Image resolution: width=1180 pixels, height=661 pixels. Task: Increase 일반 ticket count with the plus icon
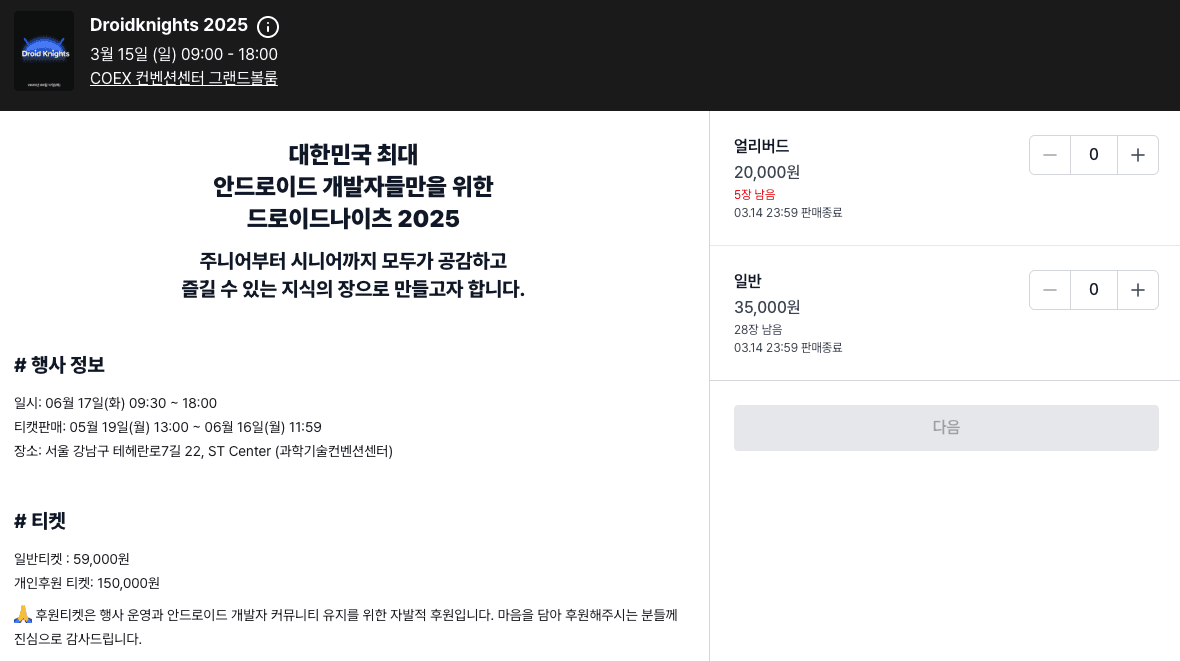point(1138,290)
